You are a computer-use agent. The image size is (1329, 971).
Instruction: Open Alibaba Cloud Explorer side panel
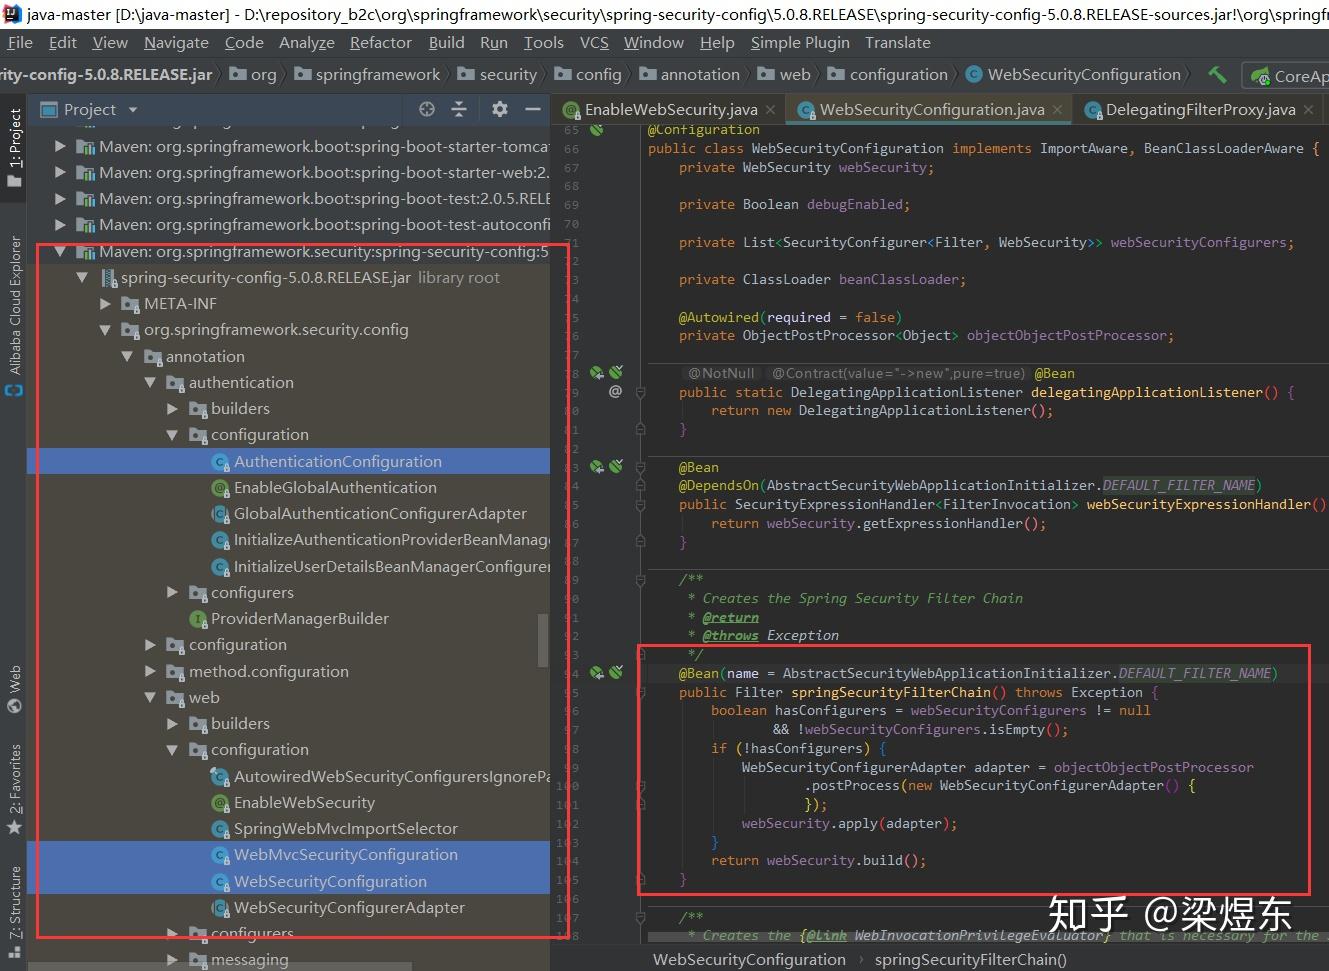[x=14, y=315]
